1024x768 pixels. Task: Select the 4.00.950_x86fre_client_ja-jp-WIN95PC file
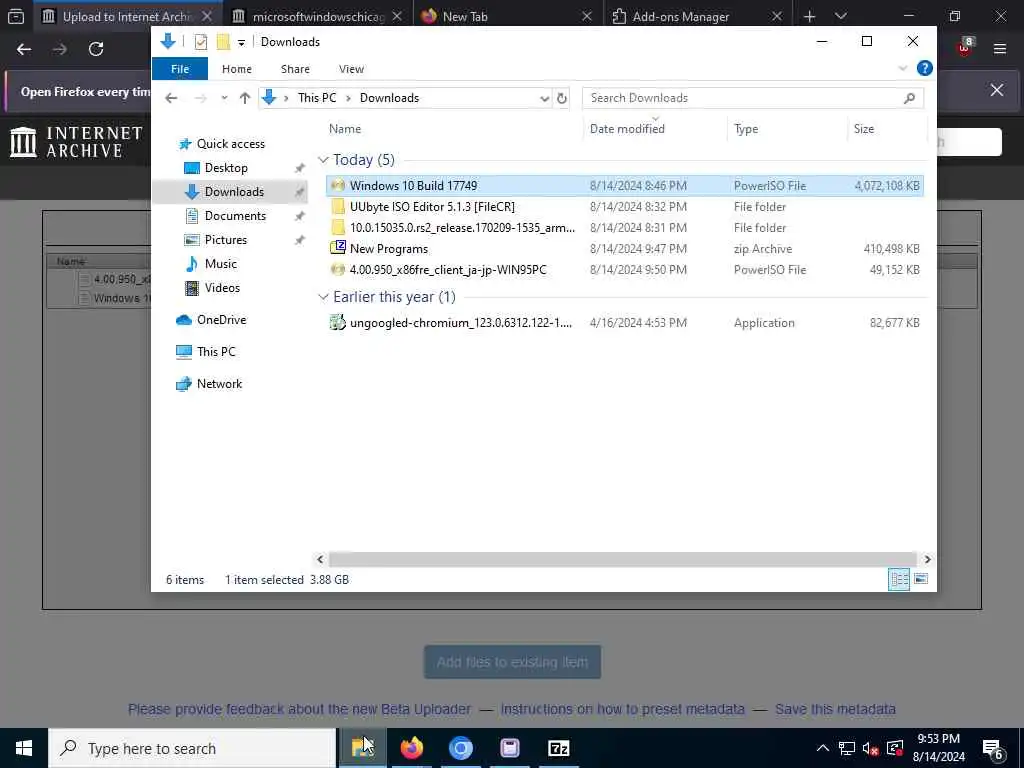point(624,269)
